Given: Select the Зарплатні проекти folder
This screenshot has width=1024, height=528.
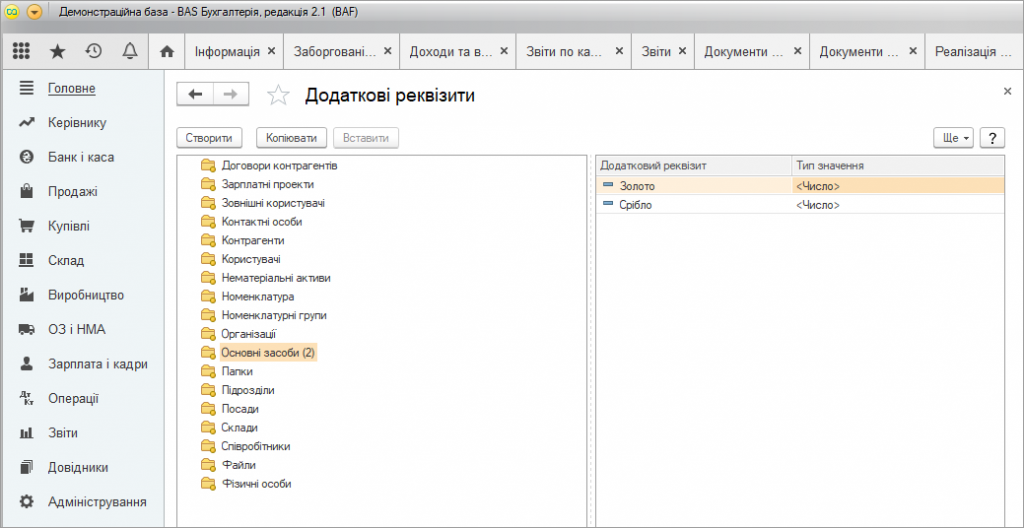Looking at the screenshot, I should coord(268,184).
